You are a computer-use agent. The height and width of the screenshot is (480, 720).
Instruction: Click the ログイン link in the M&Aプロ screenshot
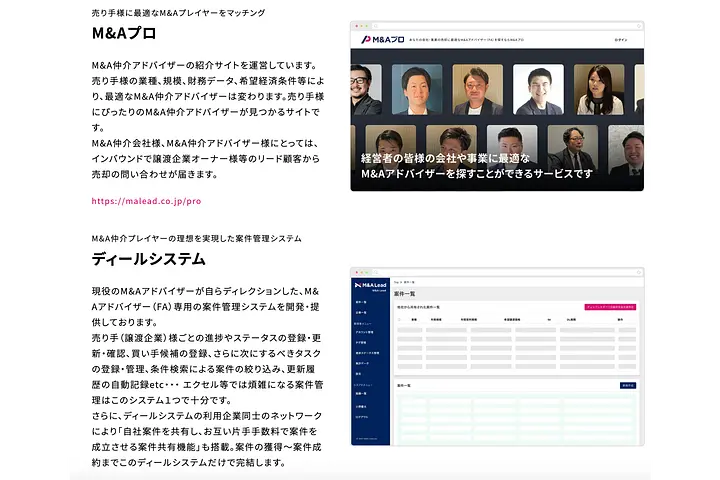click(x=621, y=40)
